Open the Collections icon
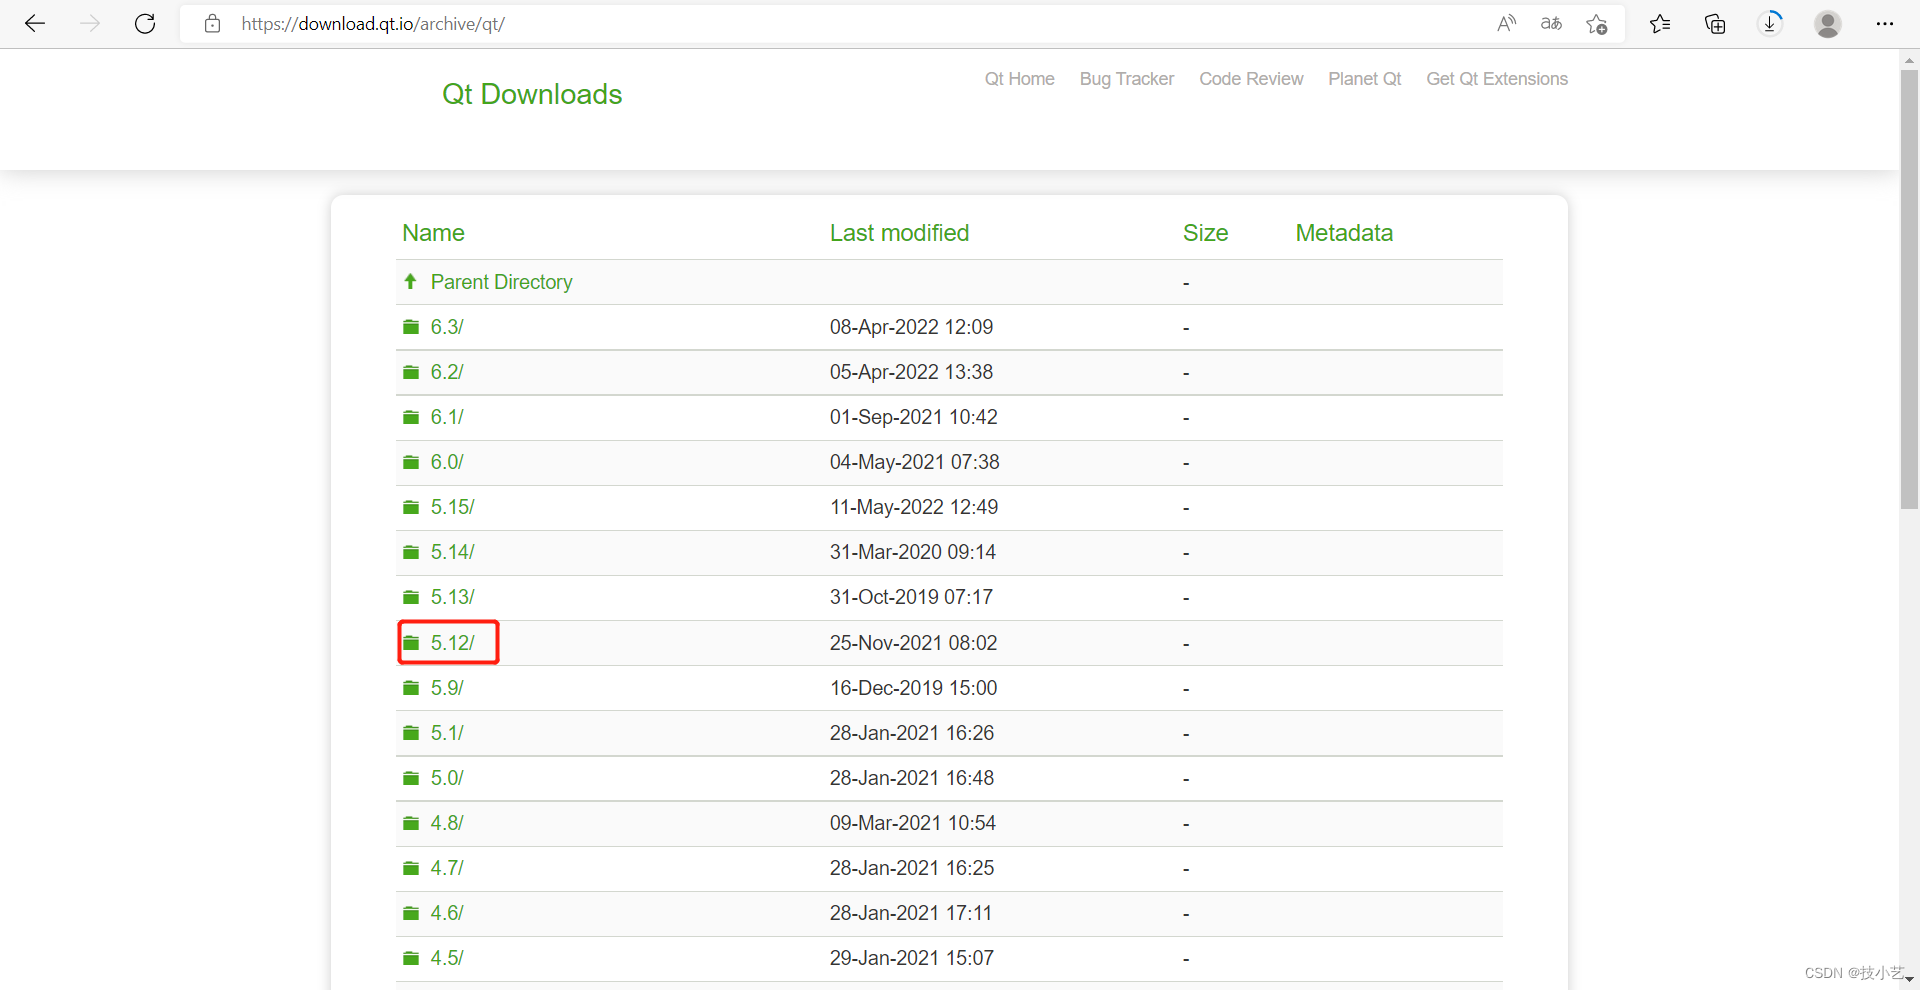 (1715, 24)
